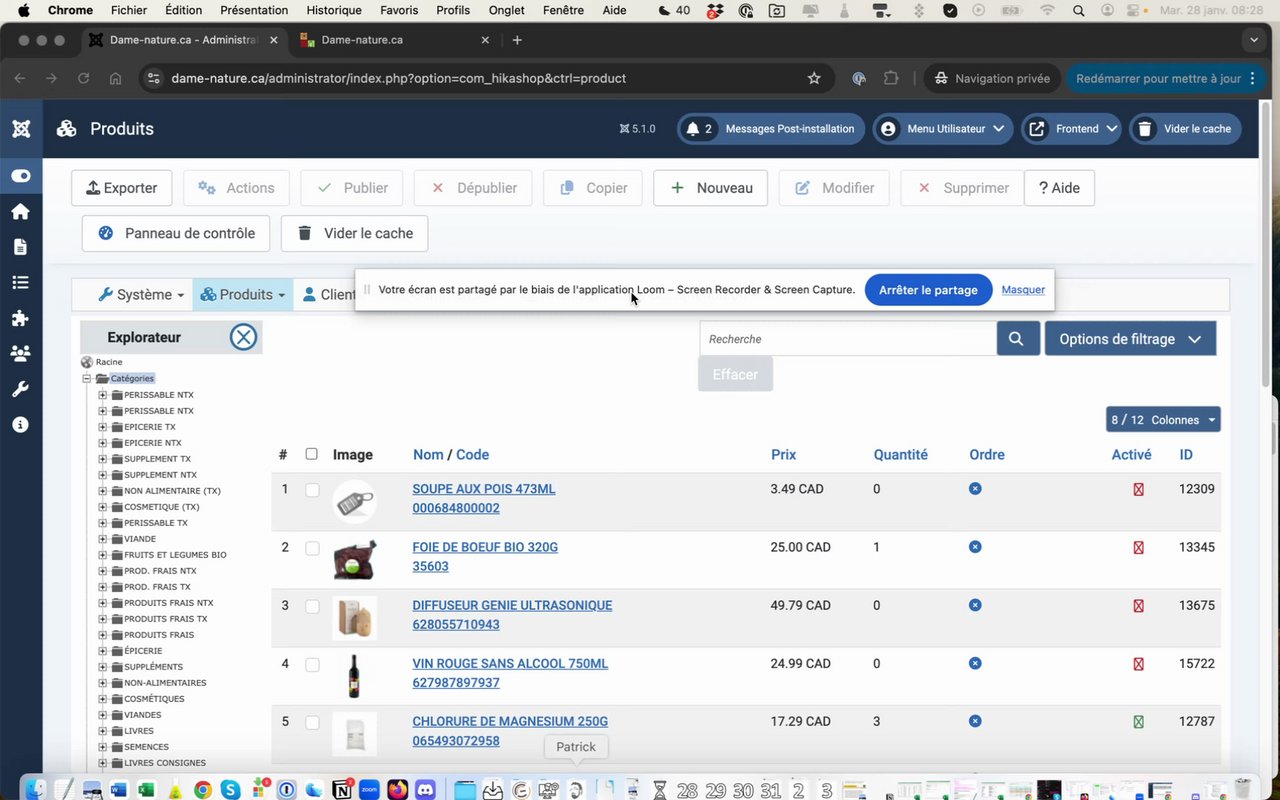1280x800 pixels.
Task: Open the Home dashboard sidebar icon
Action: click(x=20, y=212)
